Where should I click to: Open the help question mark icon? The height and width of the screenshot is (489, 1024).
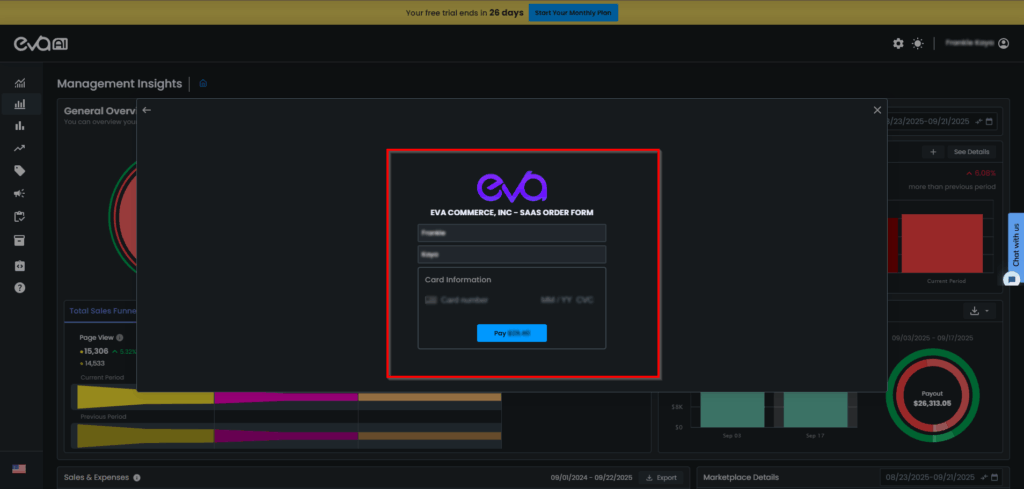20,287
